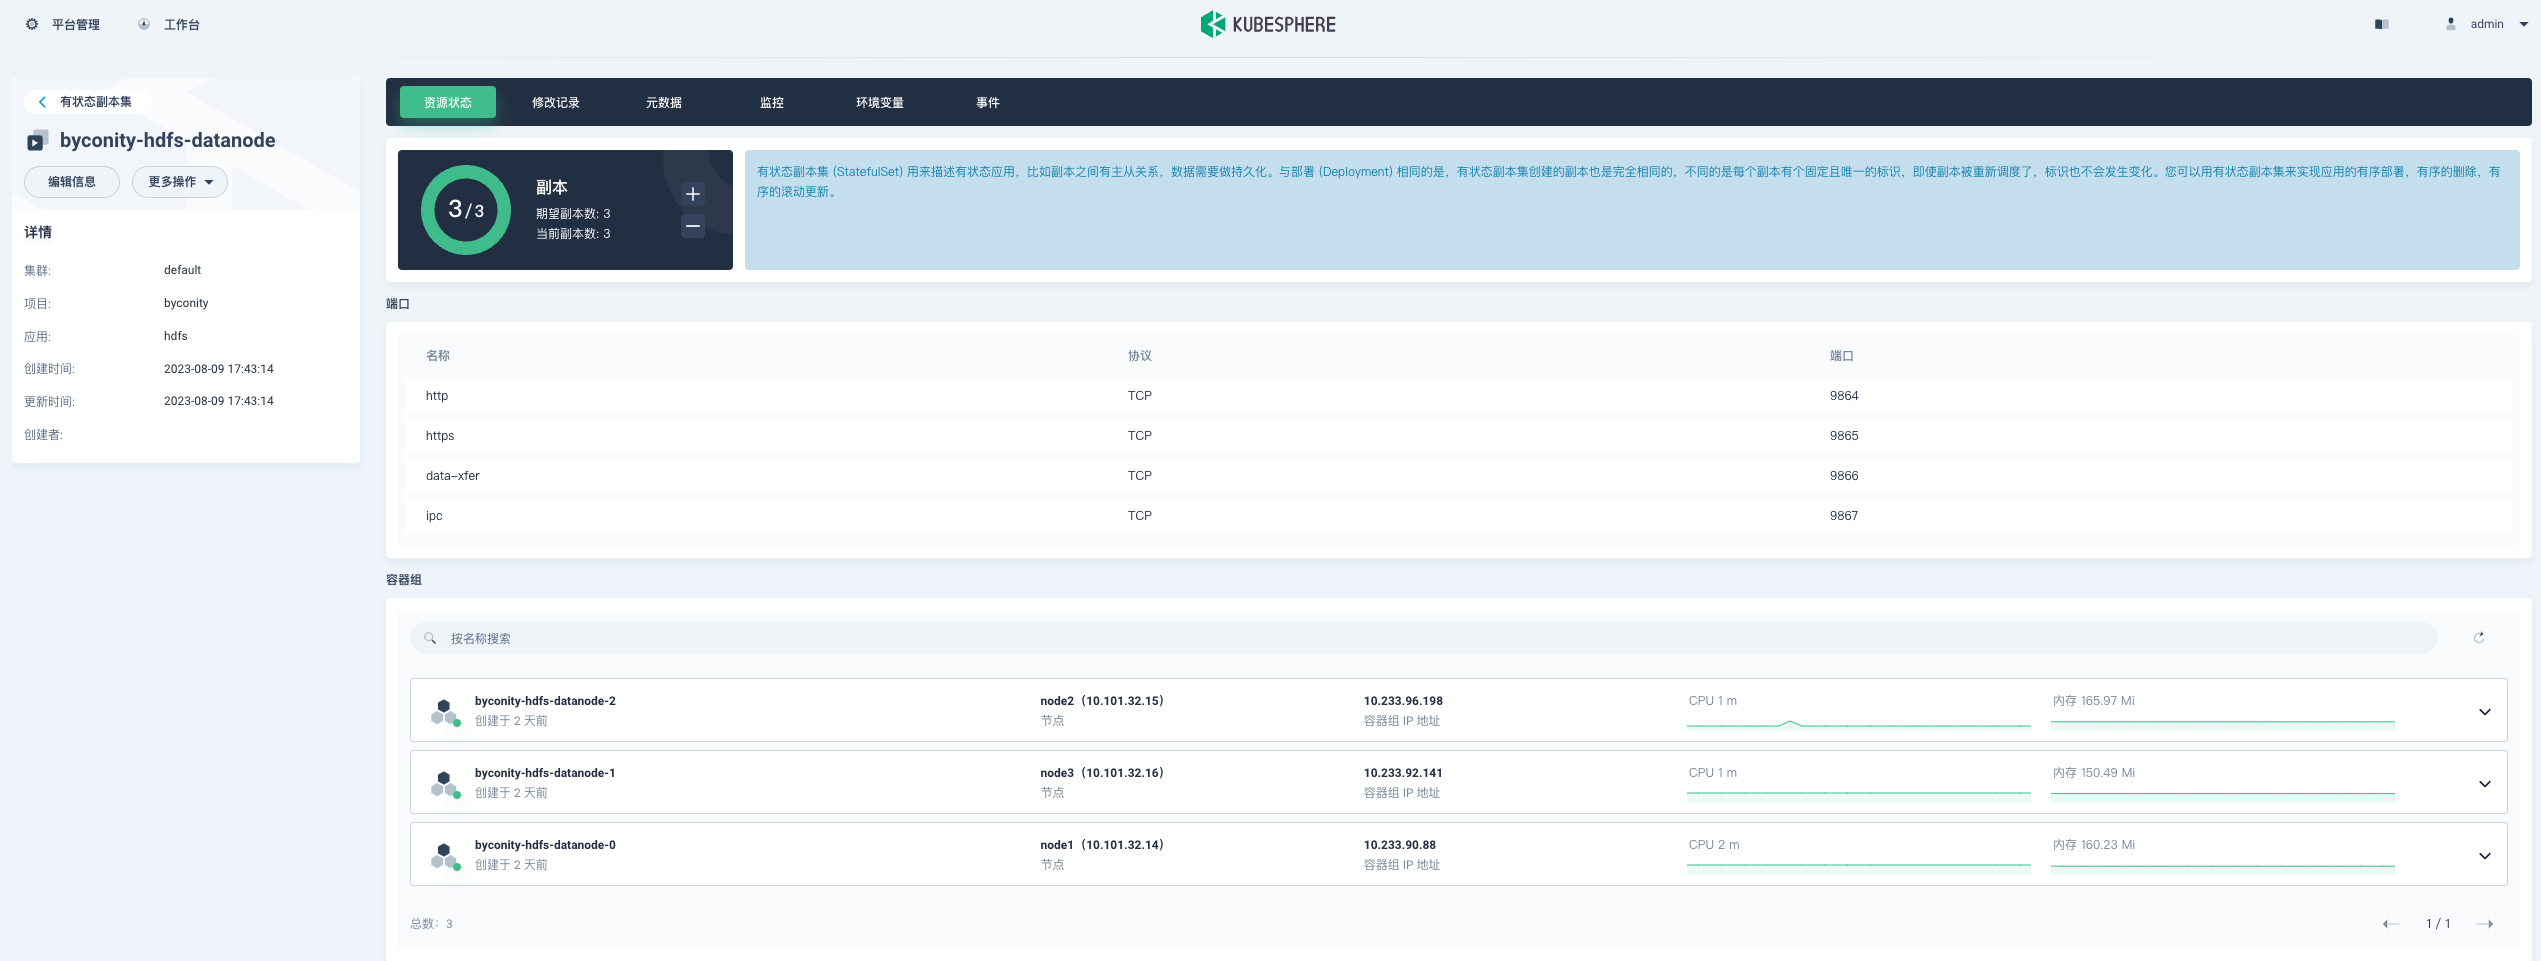Switch to the 监控 tab
Screen dimensions: 2541x961
click(771, 103)
